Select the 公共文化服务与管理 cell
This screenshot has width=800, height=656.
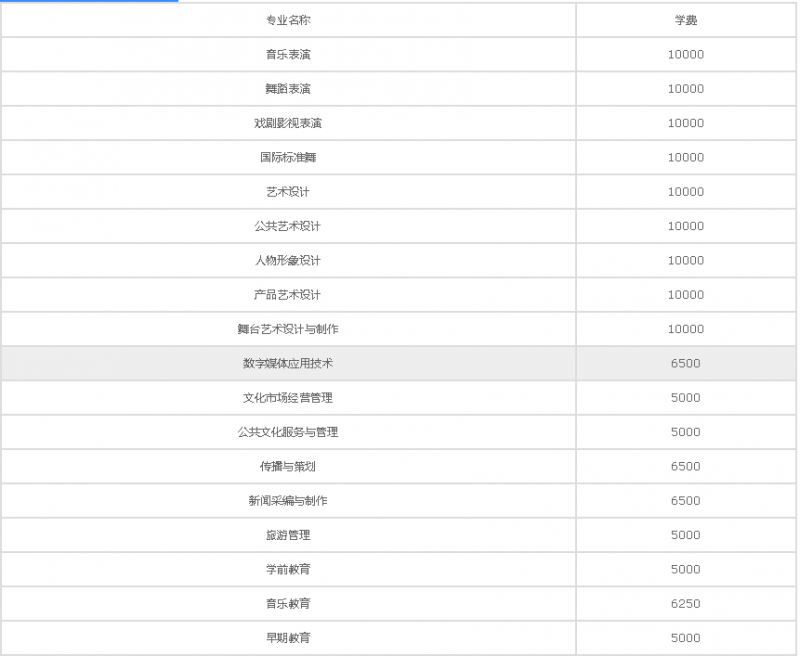(x=288, y=432)
